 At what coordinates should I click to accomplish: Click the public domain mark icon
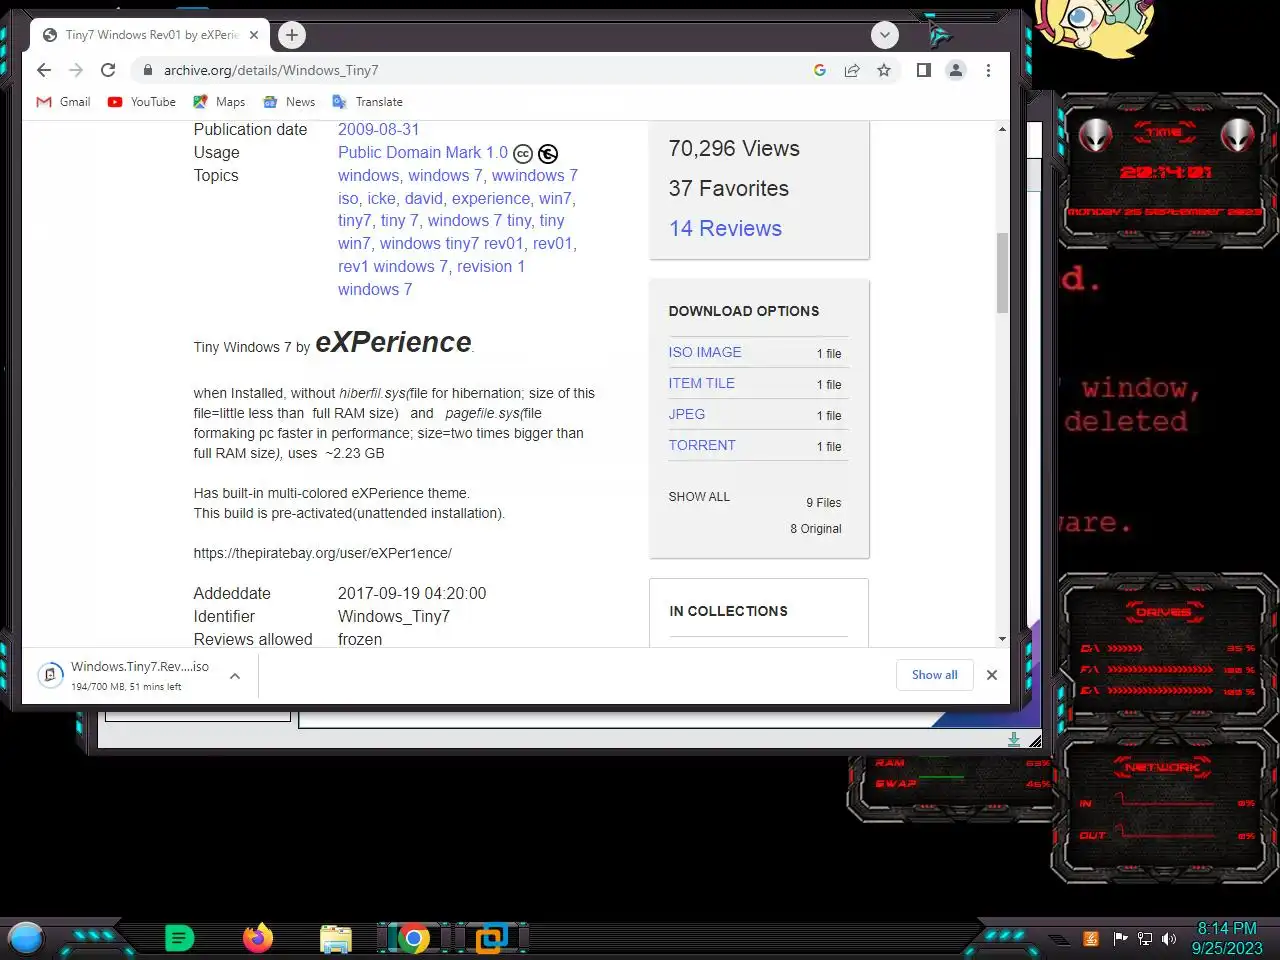[x=548, y=154]
